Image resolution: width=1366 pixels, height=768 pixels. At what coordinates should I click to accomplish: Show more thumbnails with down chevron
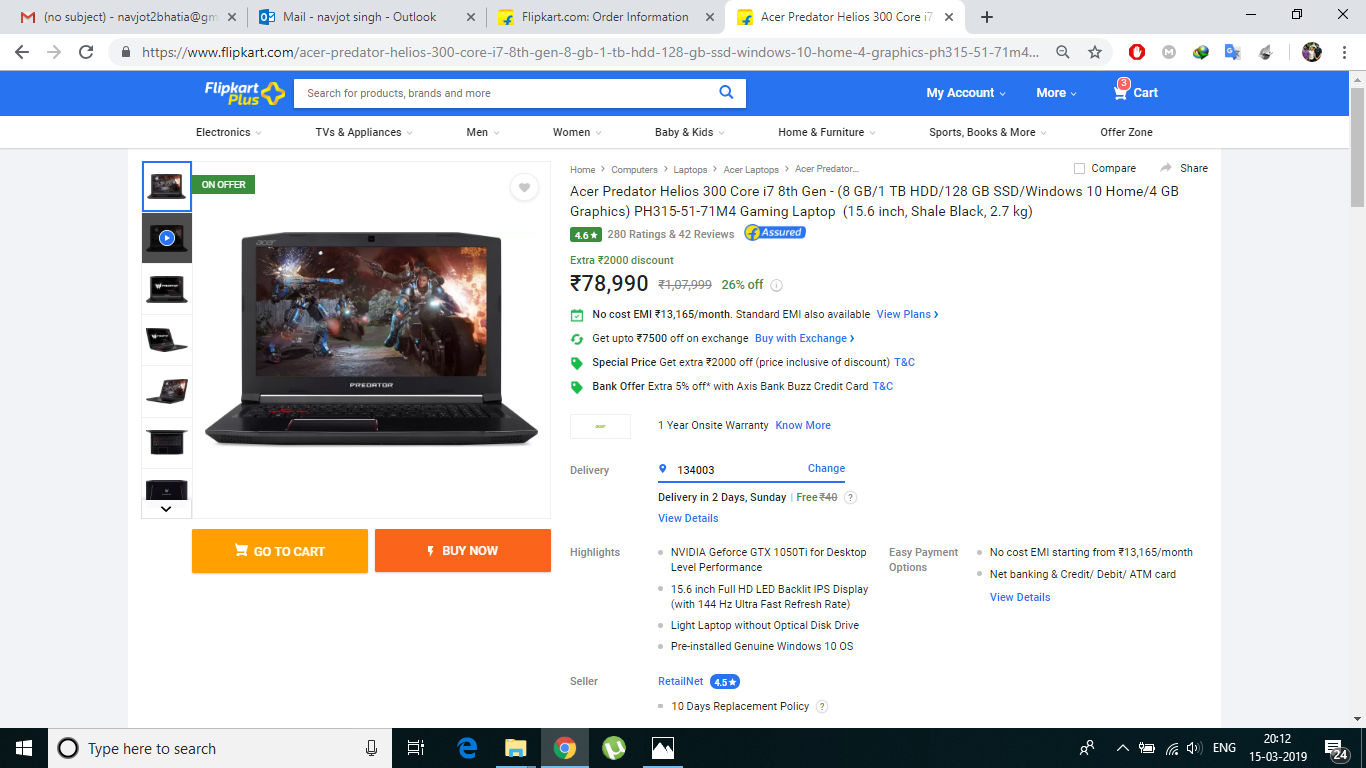[167, 509]
